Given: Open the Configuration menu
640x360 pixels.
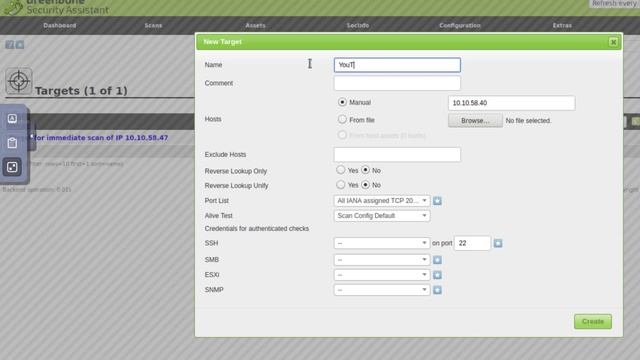Looking at the screenshot, I should point(460,25).
